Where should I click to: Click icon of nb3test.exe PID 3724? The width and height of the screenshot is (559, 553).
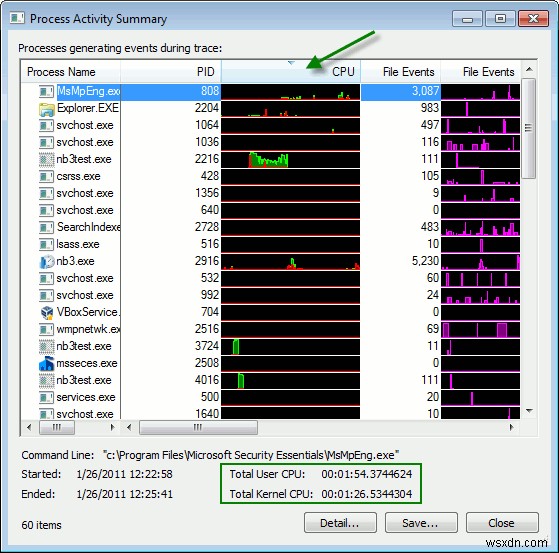click(46, 347)
